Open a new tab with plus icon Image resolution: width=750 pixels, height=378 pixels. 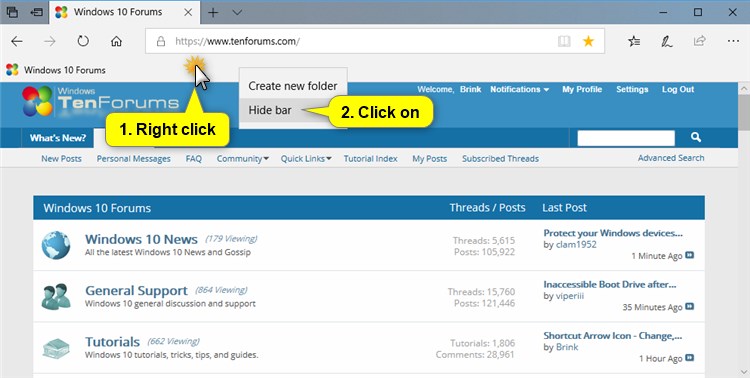point(213,12)
